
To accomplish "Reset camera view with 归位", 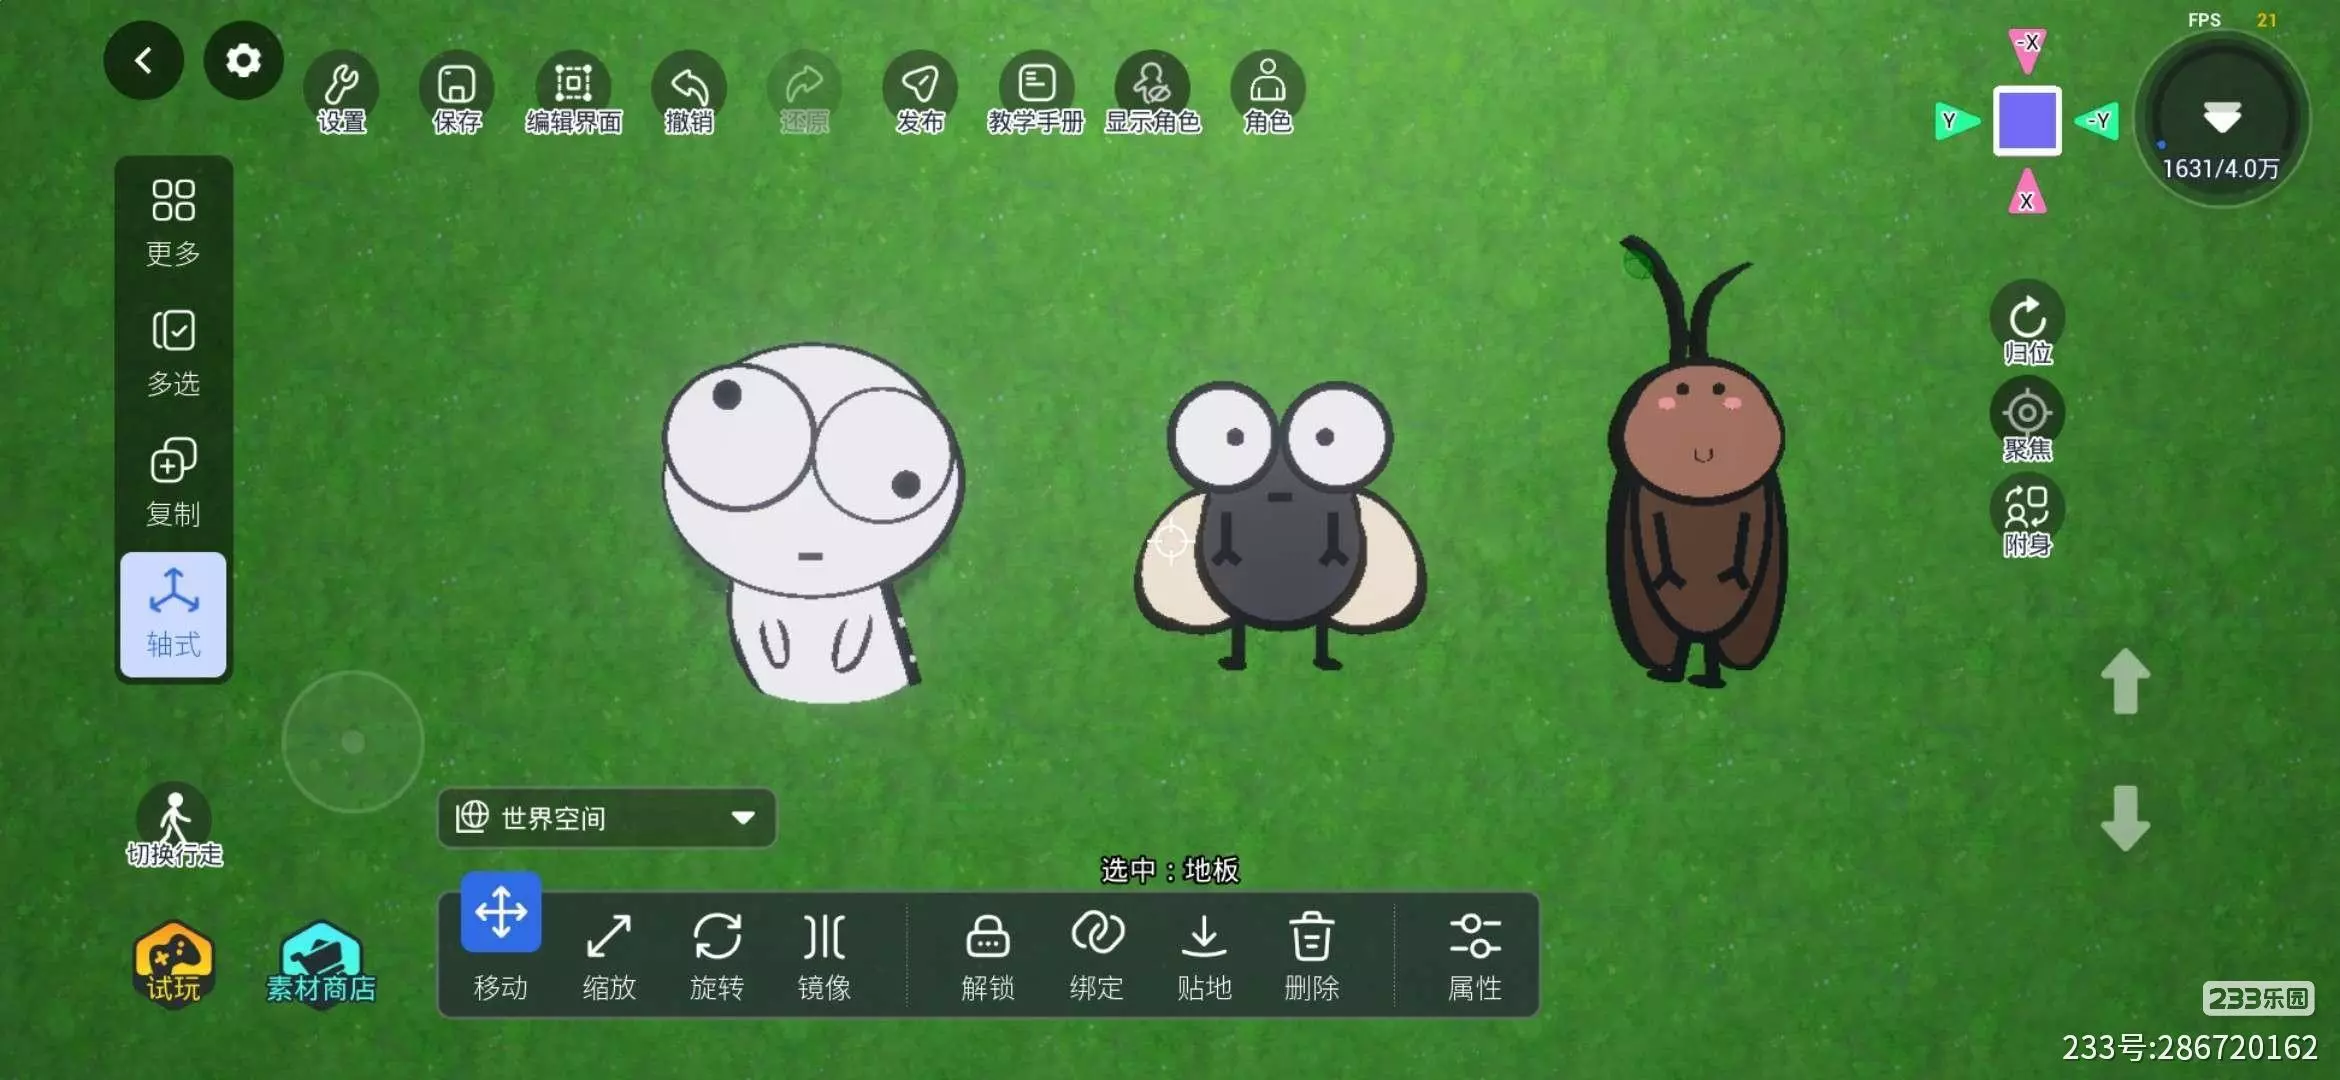I will [x=2027, y=325].
